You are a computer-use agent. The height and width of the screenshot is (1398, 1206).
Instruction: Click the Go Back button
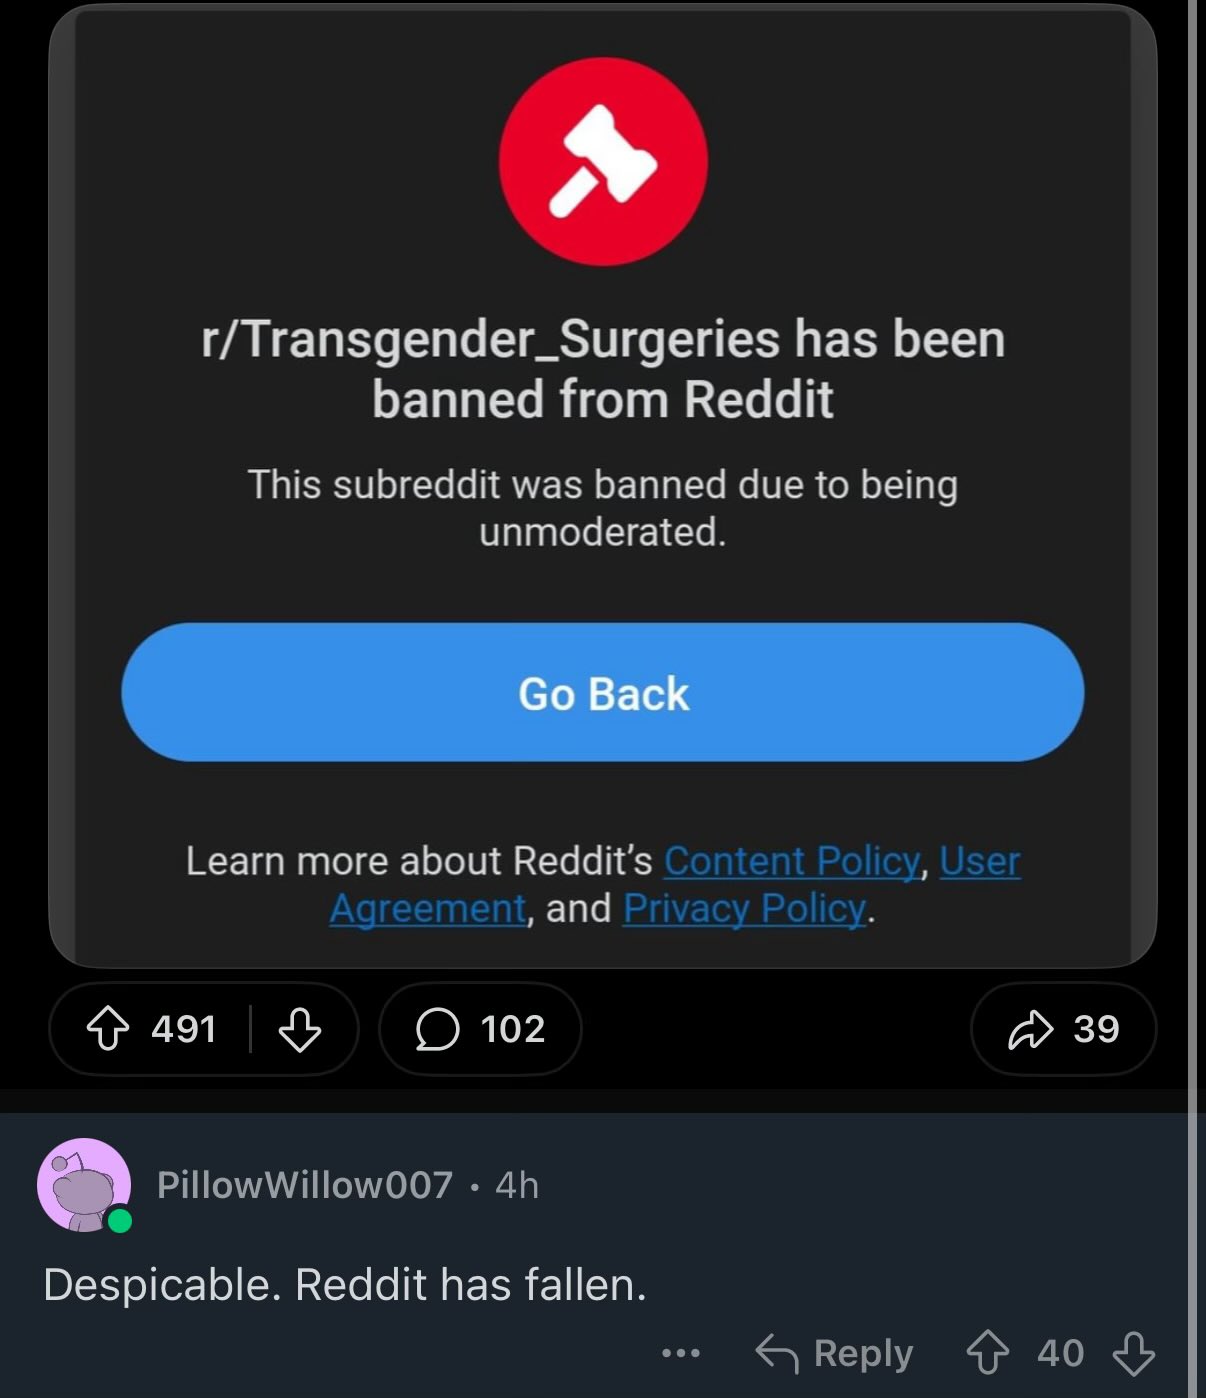pyautogui.click(x=603, y=692)
